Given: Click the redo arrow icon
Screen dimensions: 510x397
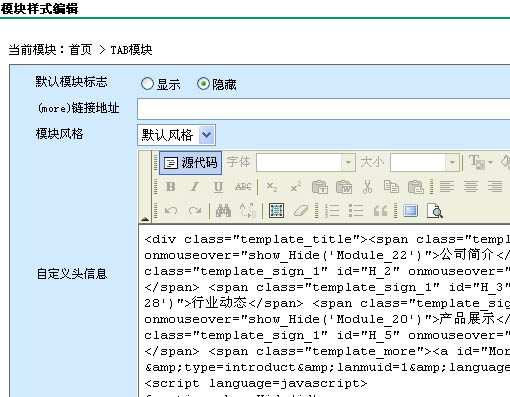Looking at the screenshot, I should (x=194, y=211).
